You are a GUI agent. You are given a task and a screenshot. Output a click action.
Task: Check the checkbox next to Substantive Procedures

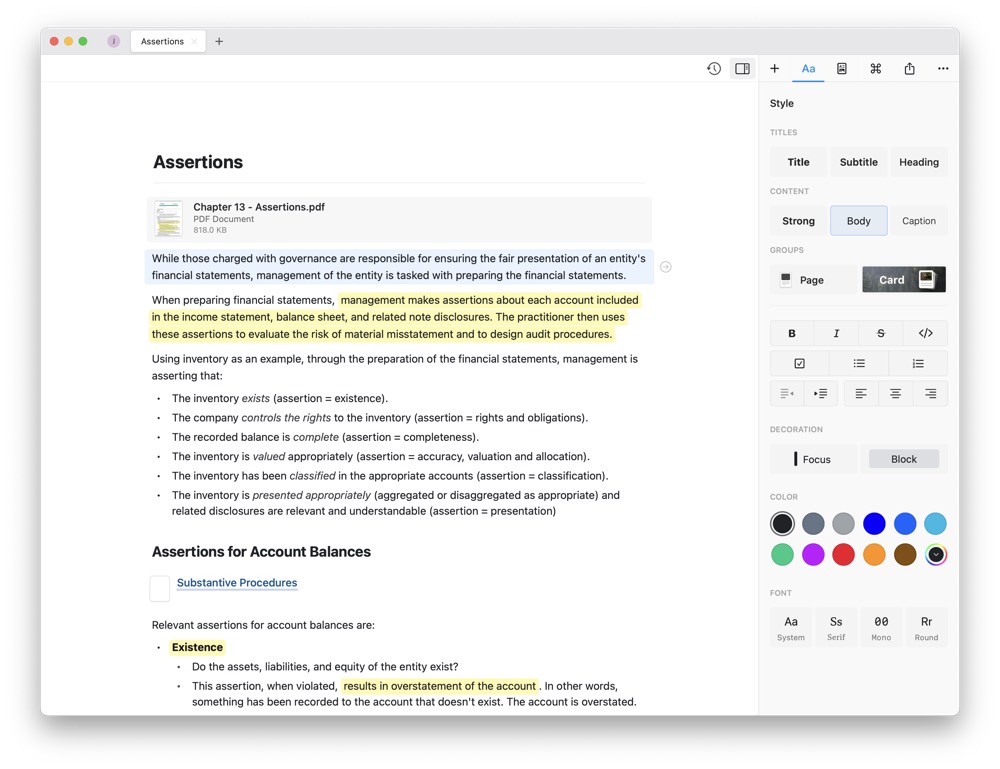[x=160, y=589]
